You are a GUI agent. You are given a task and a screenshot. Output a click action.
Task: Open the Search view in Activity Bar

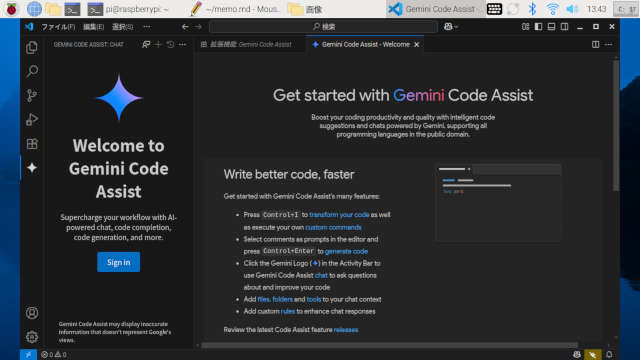(32, 71)
